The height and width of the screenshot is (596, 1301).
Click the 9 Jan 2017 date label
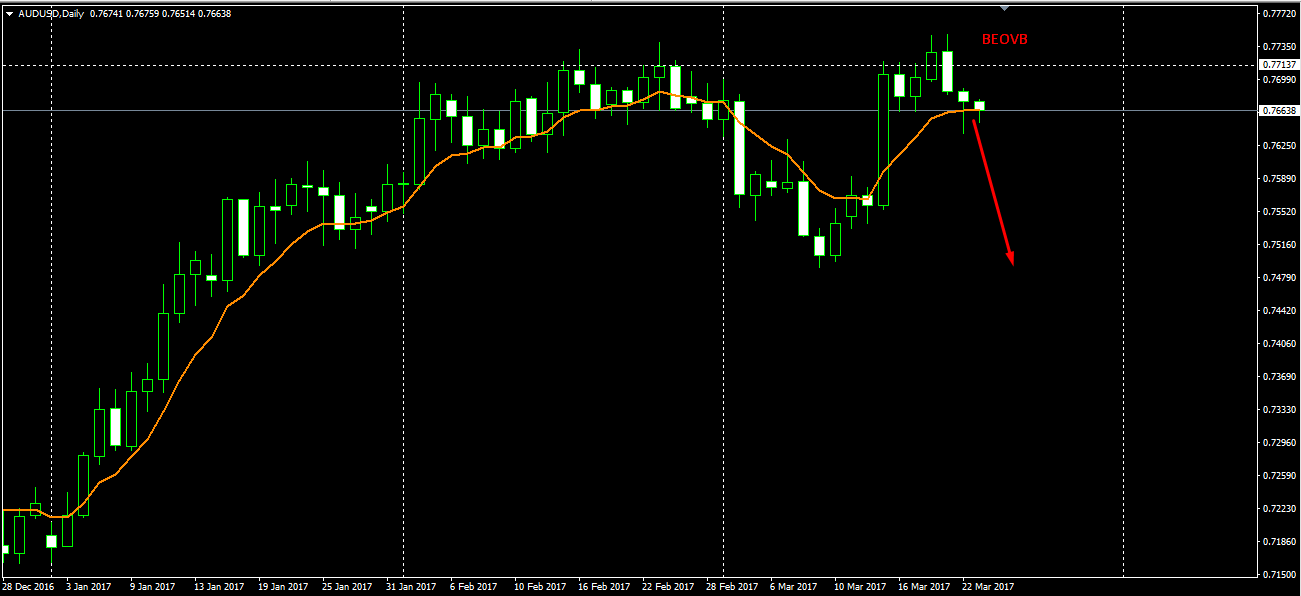tap(152, 588)
